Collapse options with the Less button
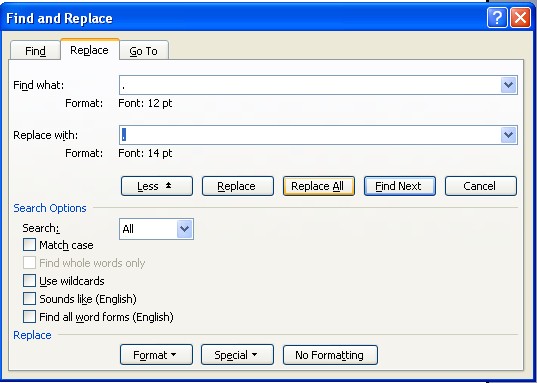The height and width of the screenshot is (383, 537). (x=157, y=186)
